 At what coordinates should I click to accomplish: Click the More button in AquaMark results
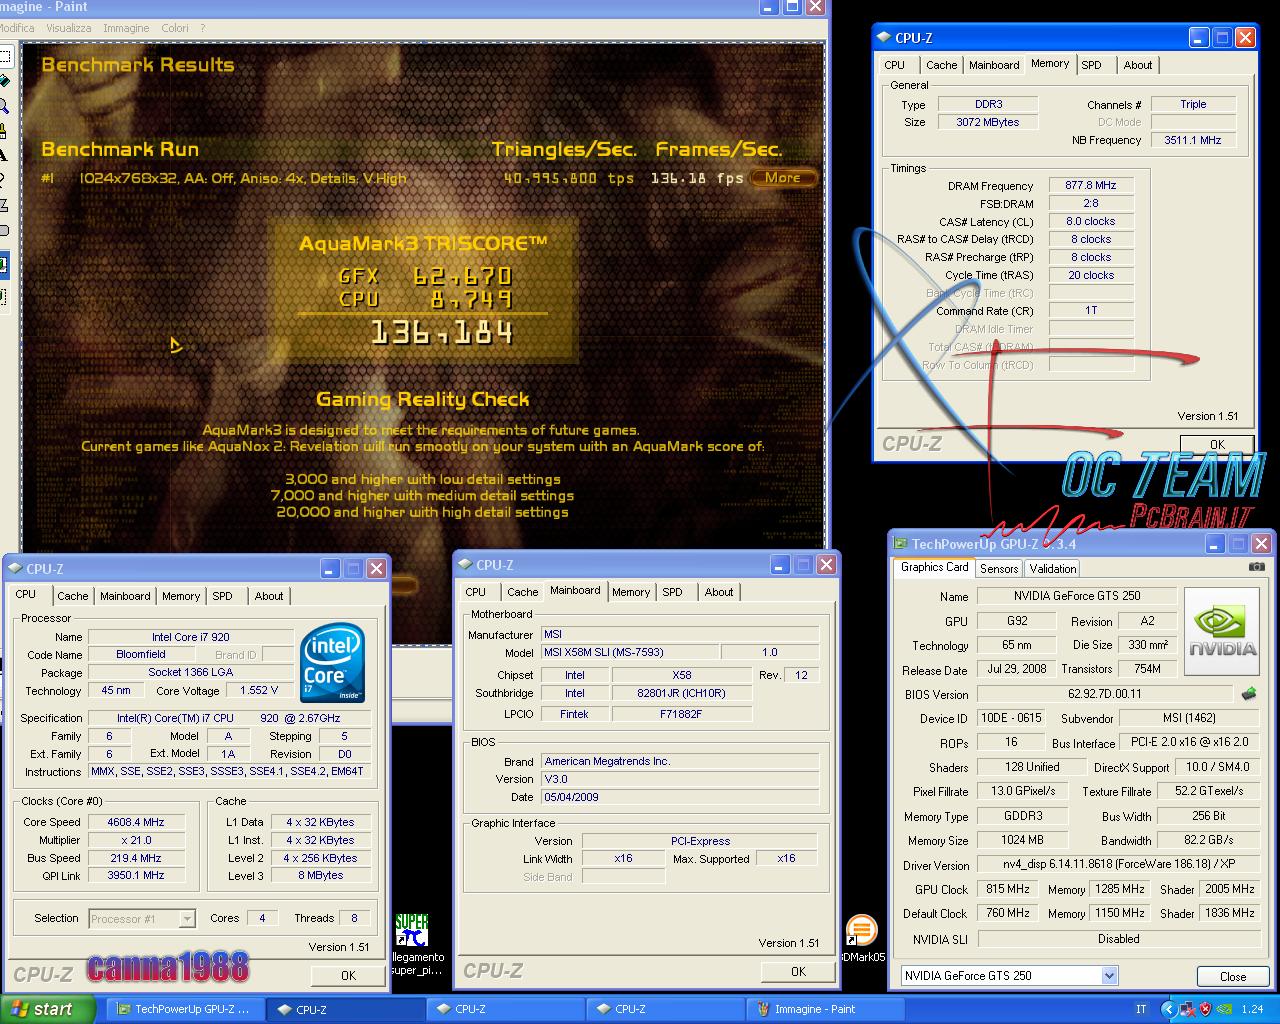(783, 178)
